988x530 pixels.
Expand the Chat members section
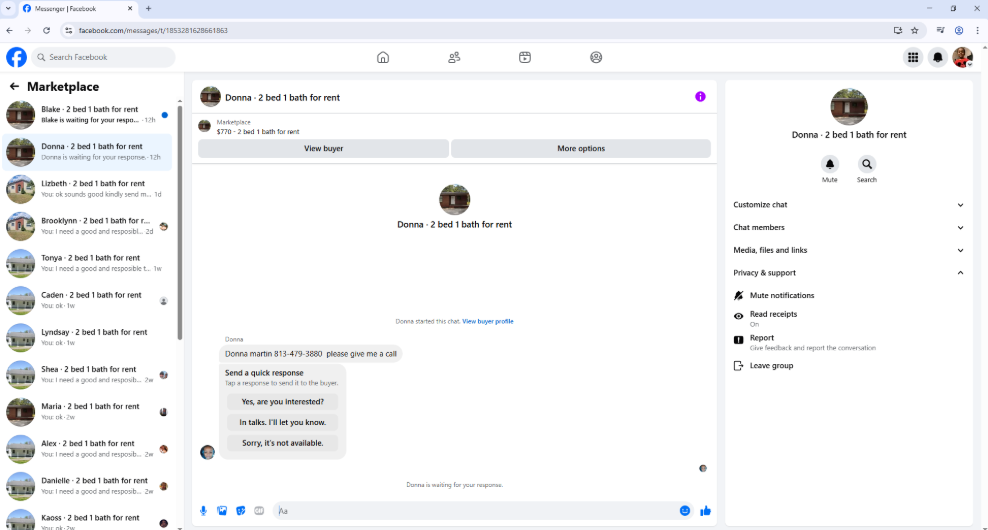point(849,228)
